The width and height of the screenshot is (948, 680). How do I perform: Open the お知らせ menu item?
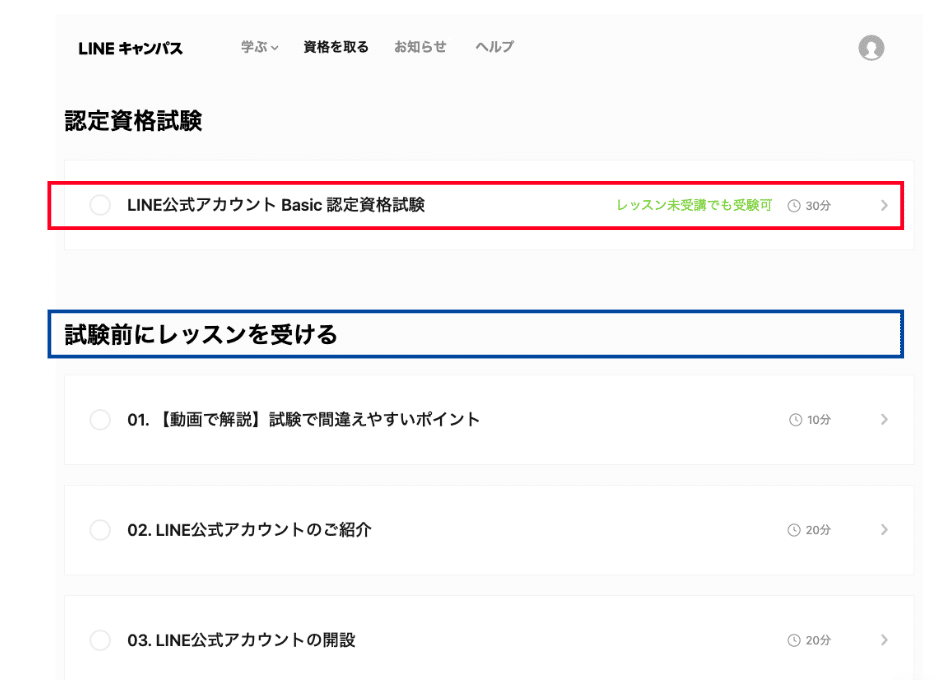tap(420, 47)
